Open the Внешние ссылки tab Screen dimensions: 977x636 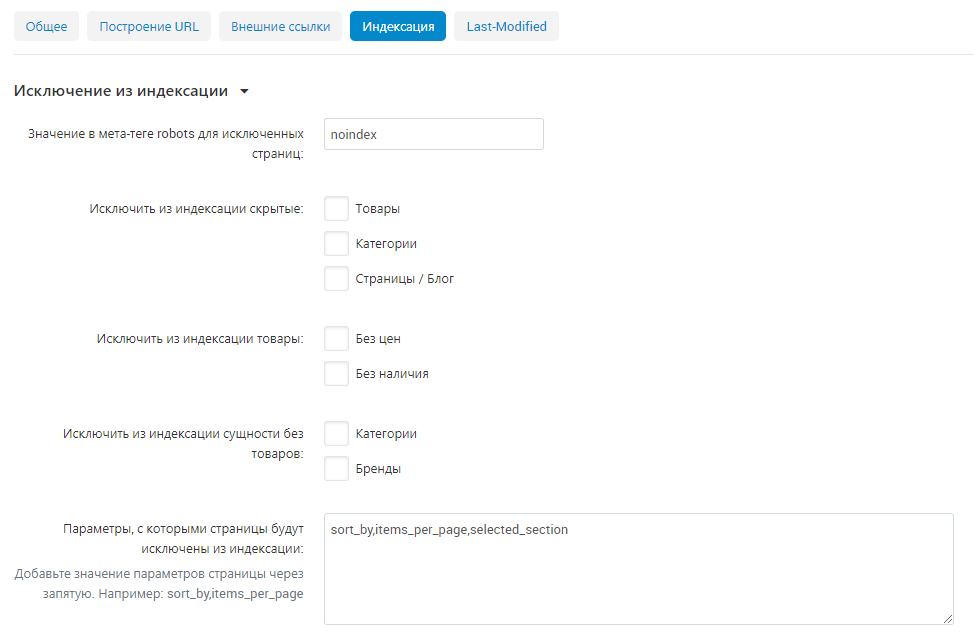click(280, 26)
